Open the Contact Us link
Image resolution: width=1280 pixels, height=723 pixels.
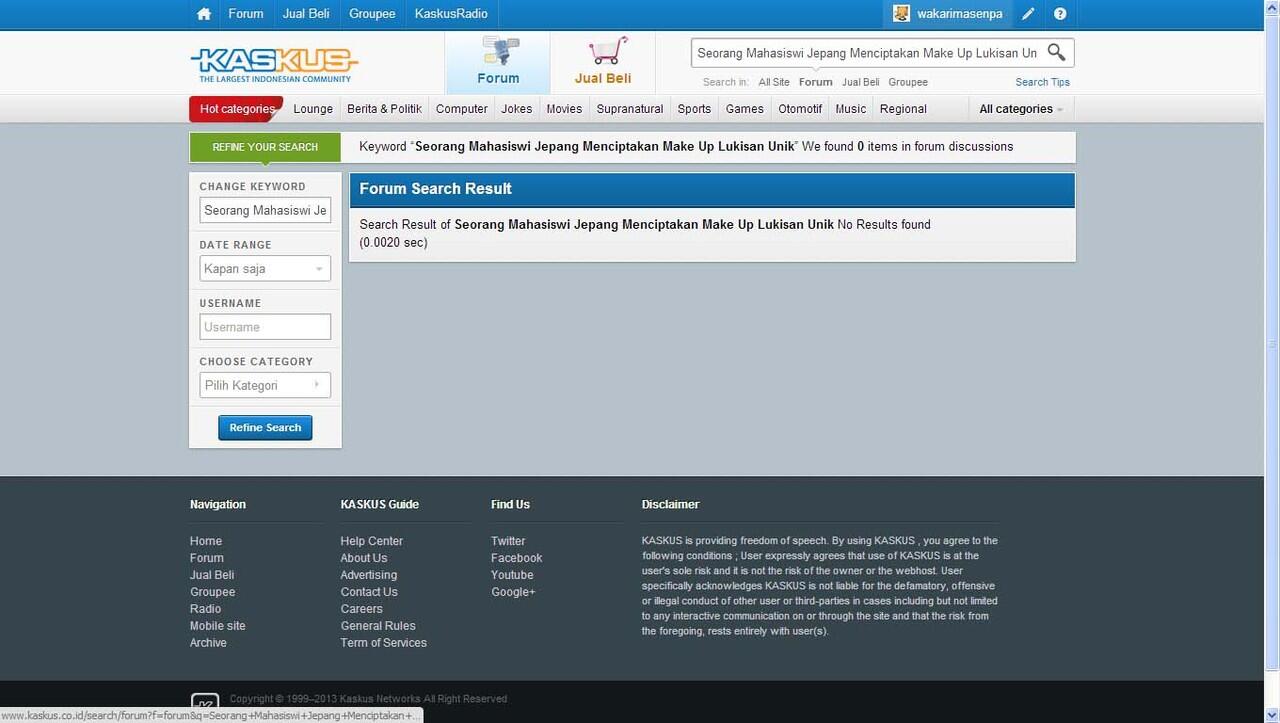coord(369,592)
